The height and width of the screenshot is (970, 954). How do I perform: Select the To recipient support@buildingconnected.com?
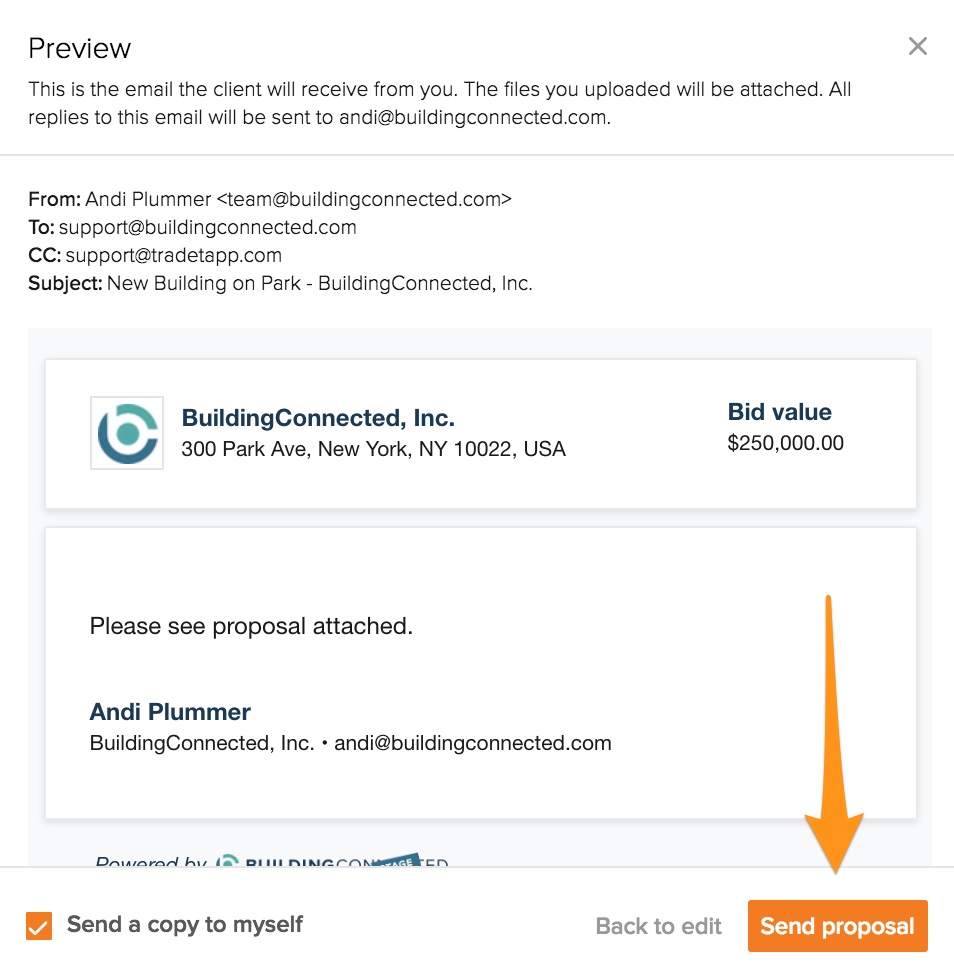click(x=207, y=227)
